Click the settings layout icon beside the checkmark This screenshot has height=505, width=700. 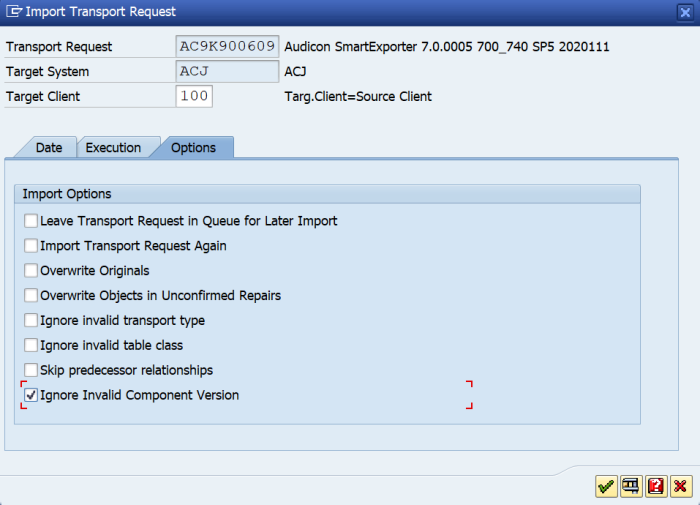(x=631, y=486)
